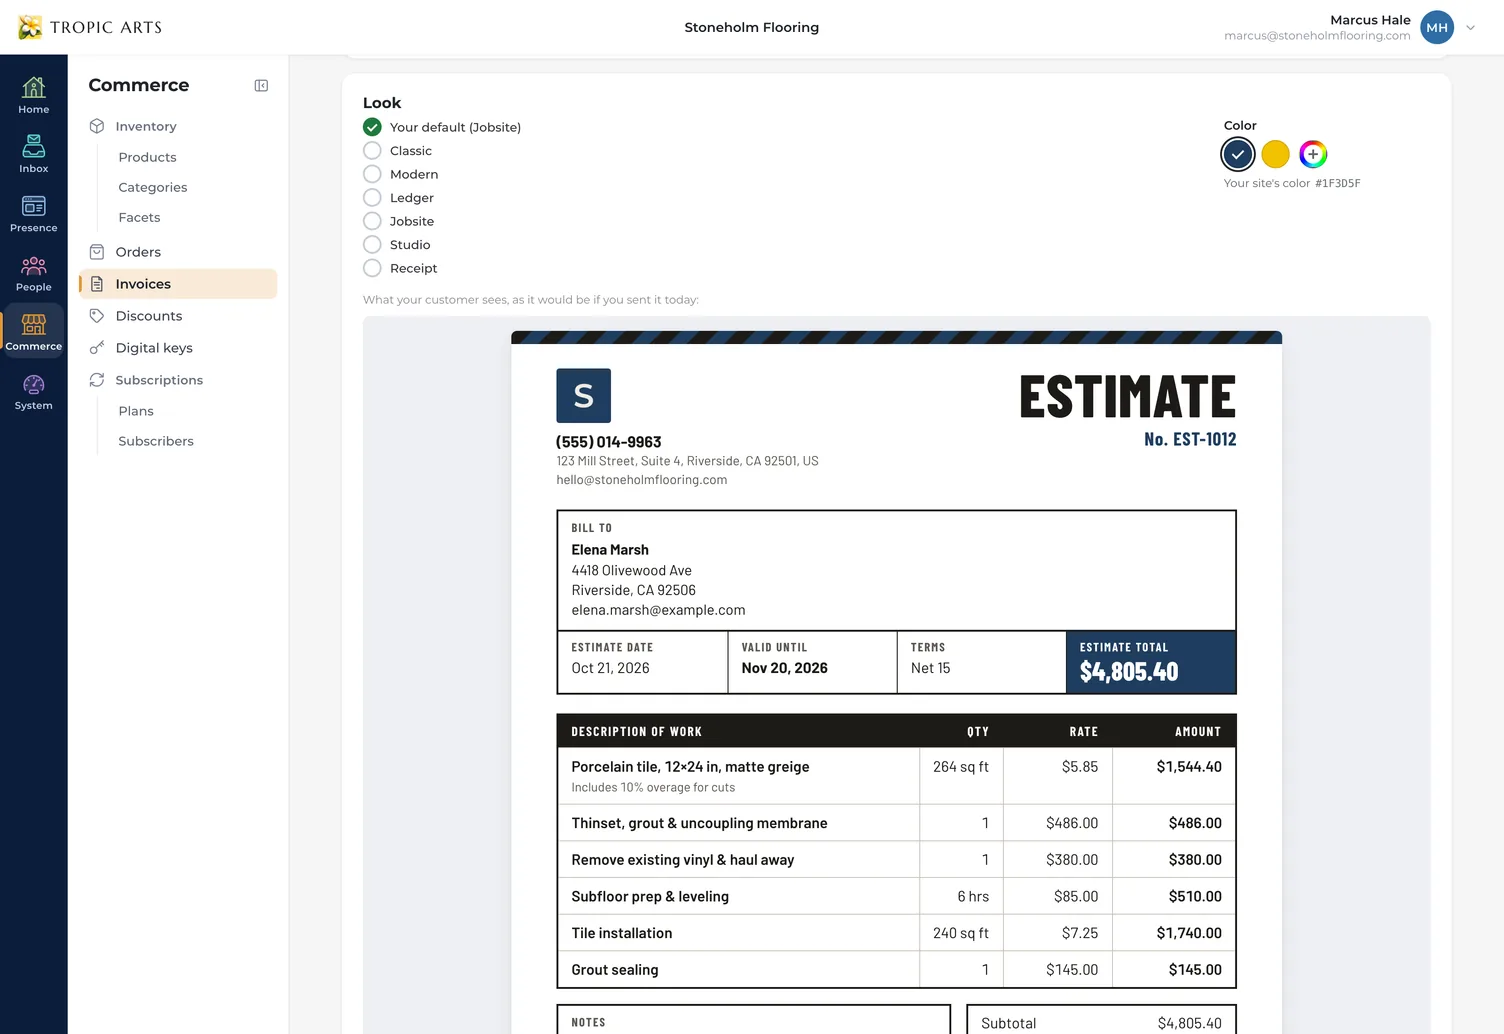Click the Discounts tag icon
The image size is (1504, 1034).
click(x=97, y=316)
